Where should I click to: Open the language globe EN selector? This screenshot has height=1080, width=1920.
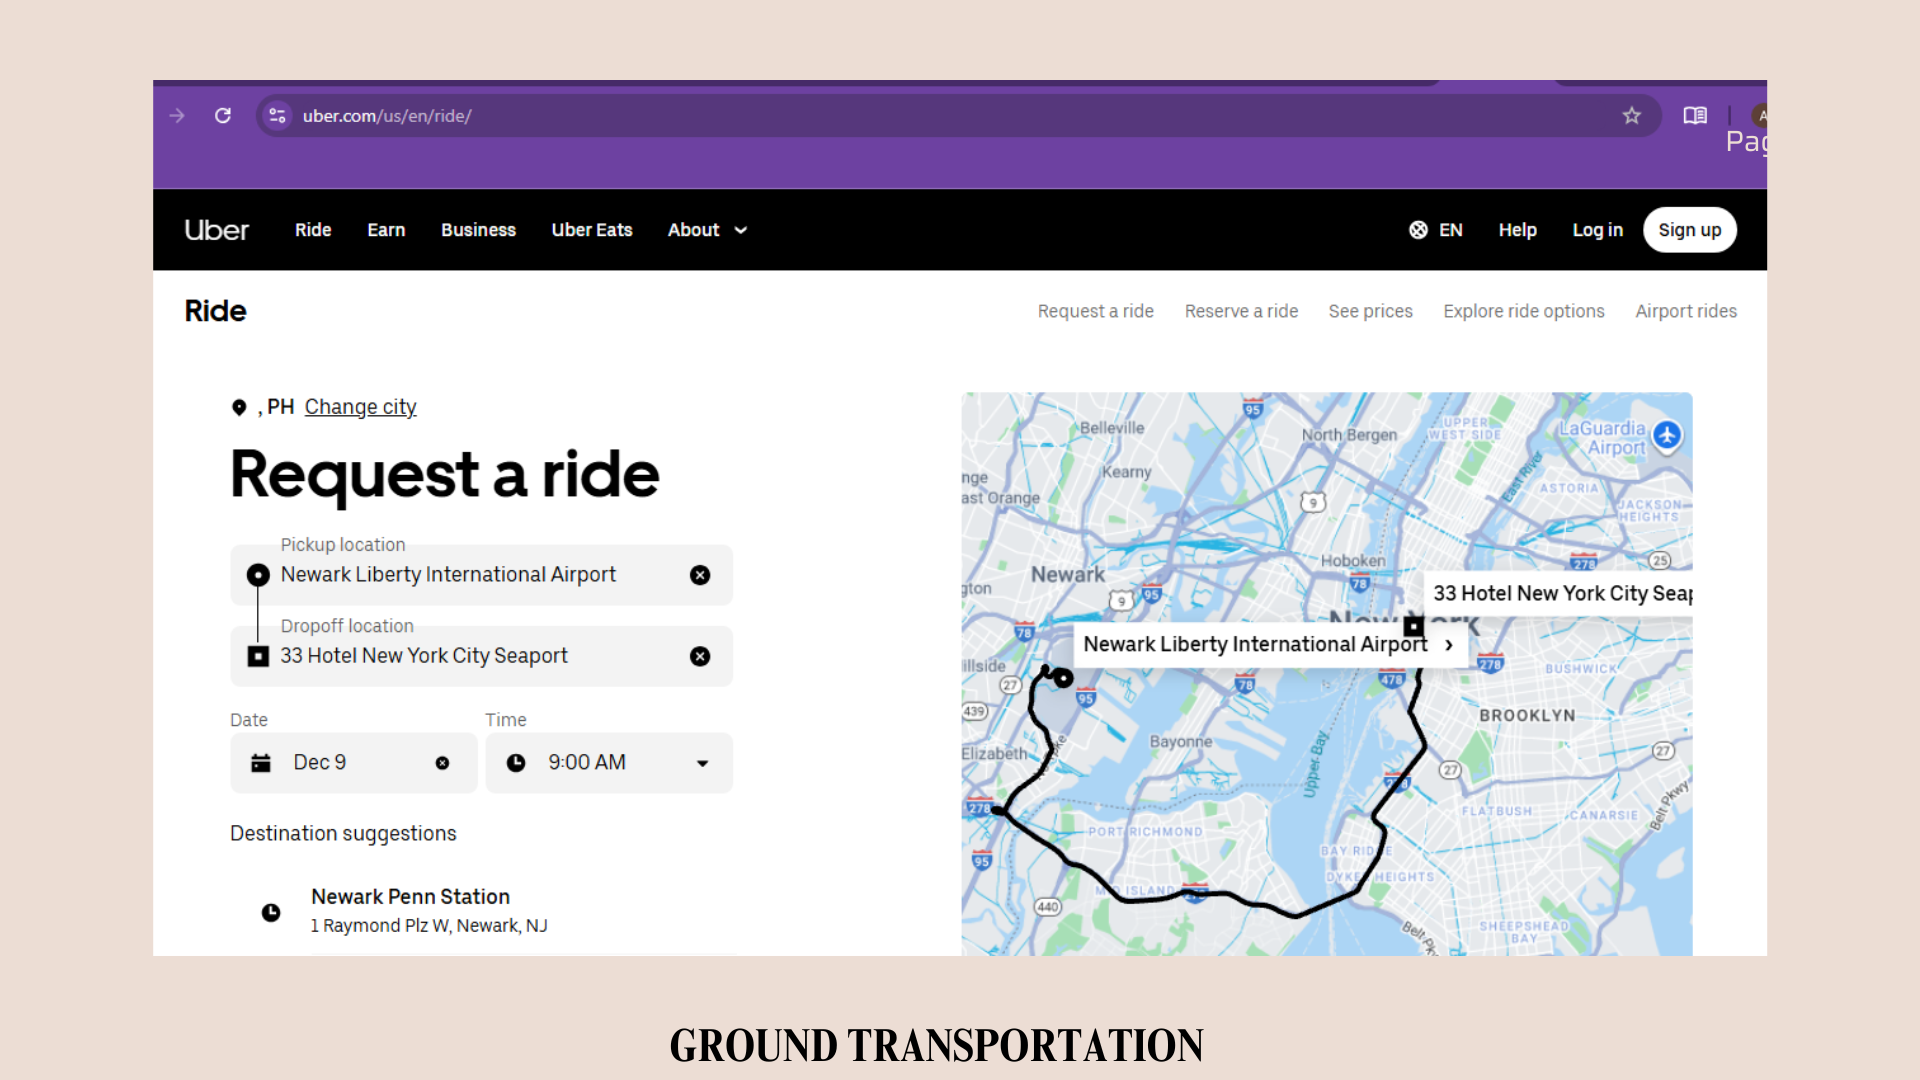point(1435,230)
